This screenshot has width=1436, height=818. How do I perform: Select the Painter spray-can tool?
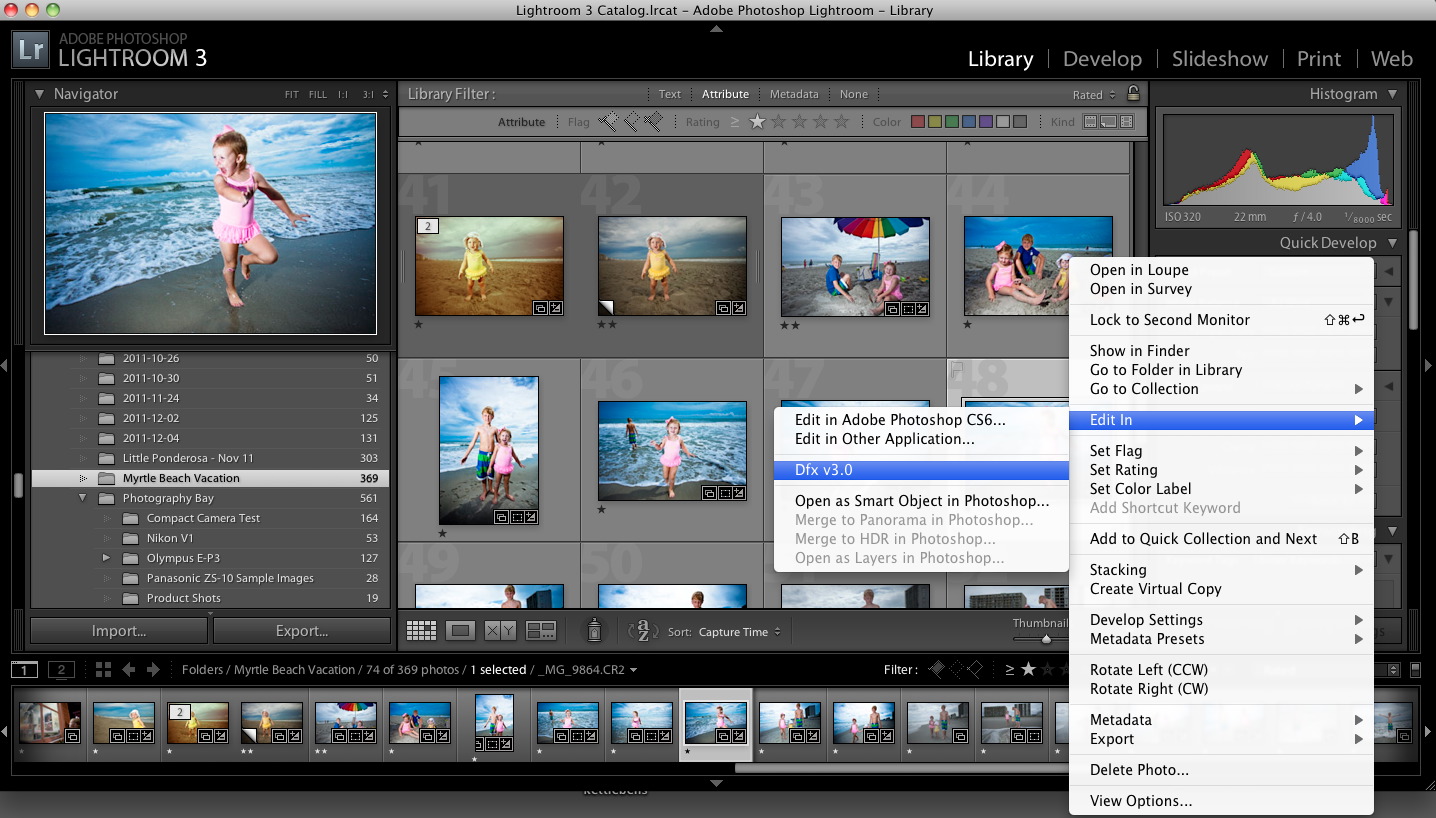click(x=595, y=630)
